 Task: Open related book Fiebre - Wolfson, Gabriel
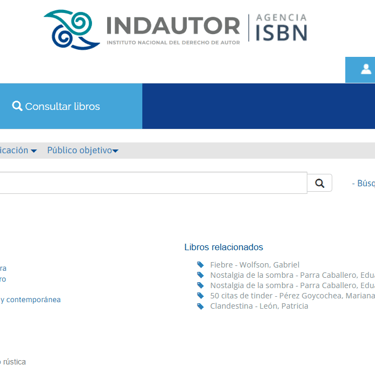(255, 265)
